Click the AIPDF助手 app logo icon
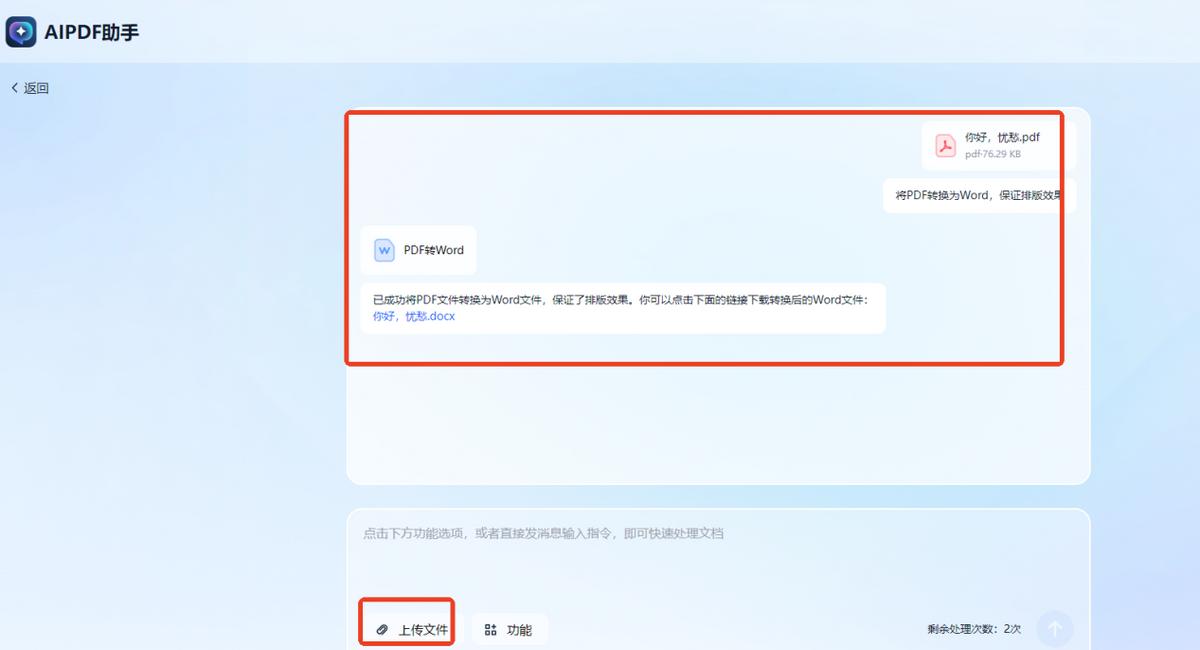This screenshot has height=650, width=1200. [21, 32]
